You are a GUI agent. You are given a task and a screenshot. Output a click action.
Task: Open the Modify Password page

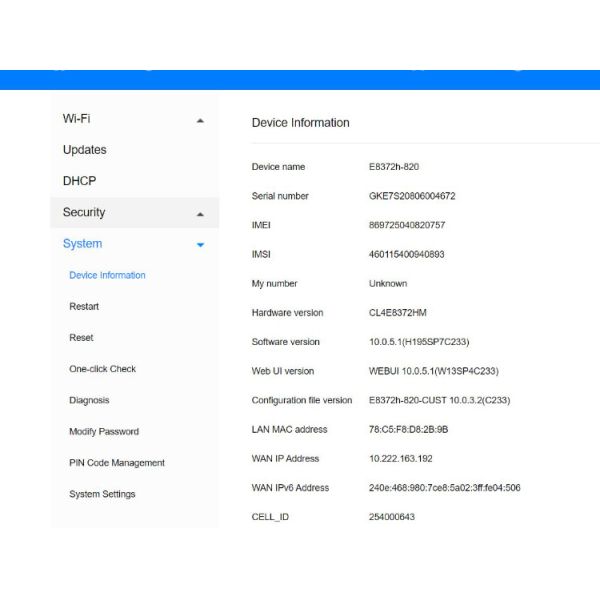pyautogui.click(x=104, y=432)
